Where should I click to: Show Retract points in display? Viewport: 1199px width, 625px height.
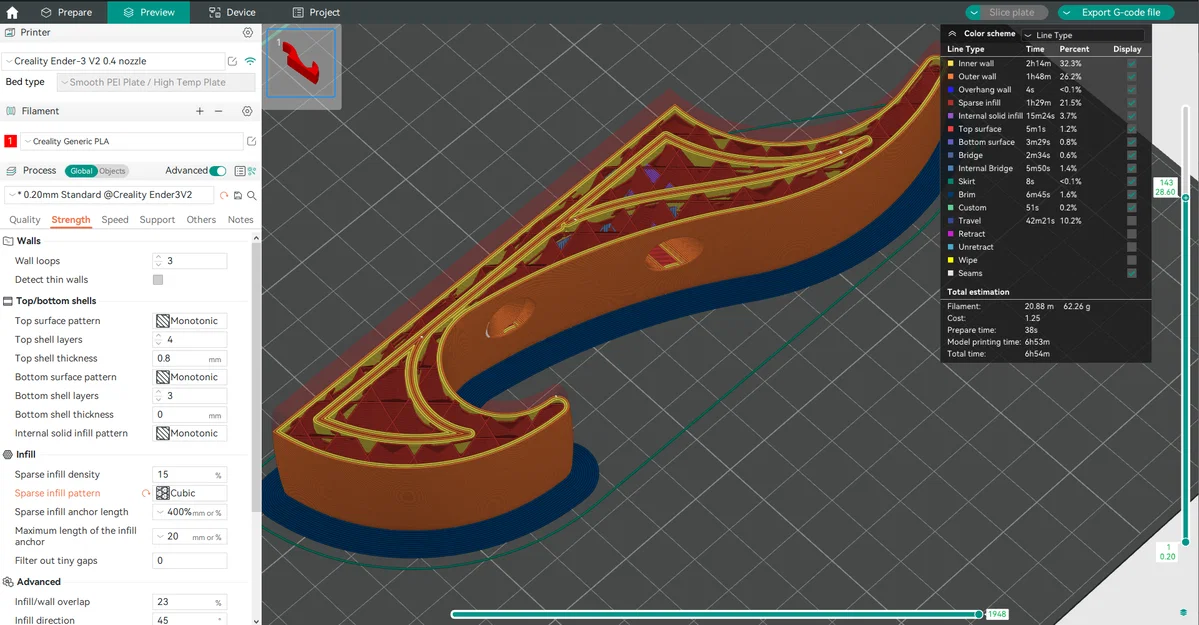(x=1132, y=234)
